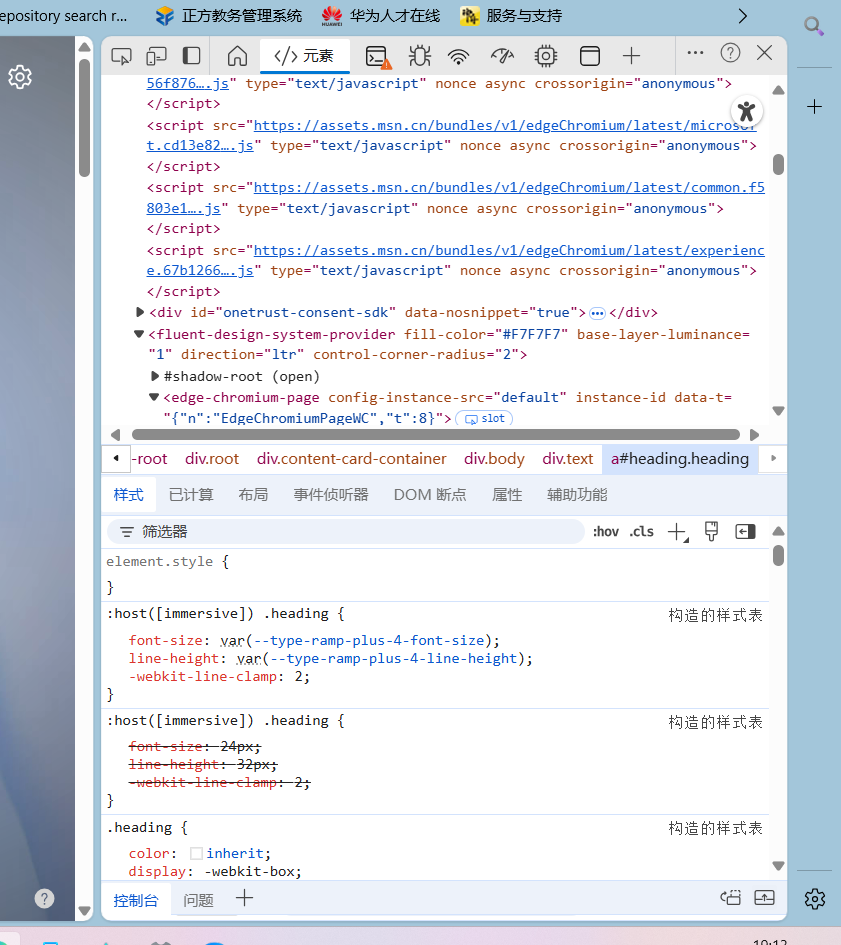Click the browser sidebar plus customize icon
This screenshot has height=945, width=841.
(814, 107)
